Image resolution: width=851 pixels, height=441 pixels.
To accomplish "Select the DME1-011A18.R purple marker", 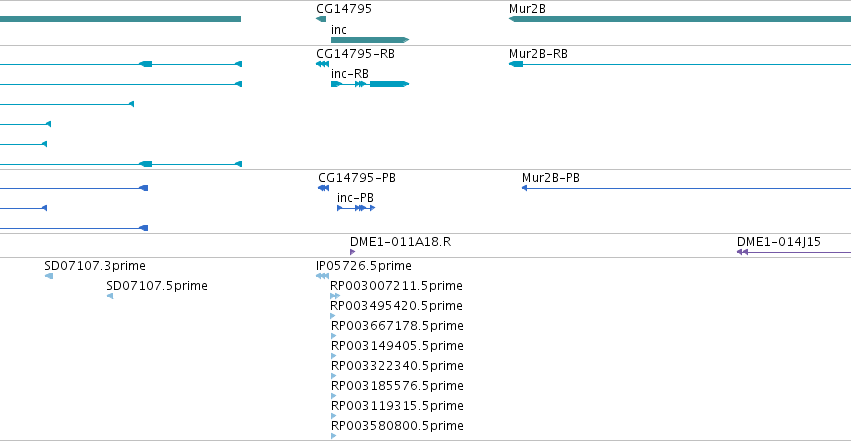I will (x=352, y=252).
